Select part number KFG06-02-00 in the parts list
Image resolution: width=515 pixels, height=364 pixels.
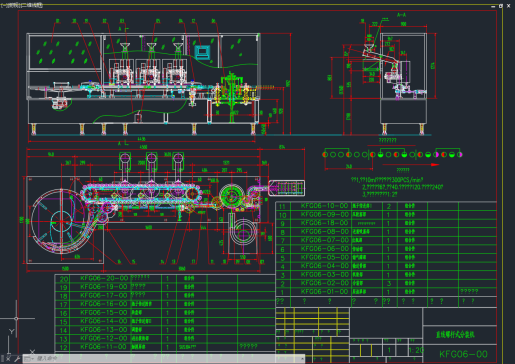(x=324, y=283)
